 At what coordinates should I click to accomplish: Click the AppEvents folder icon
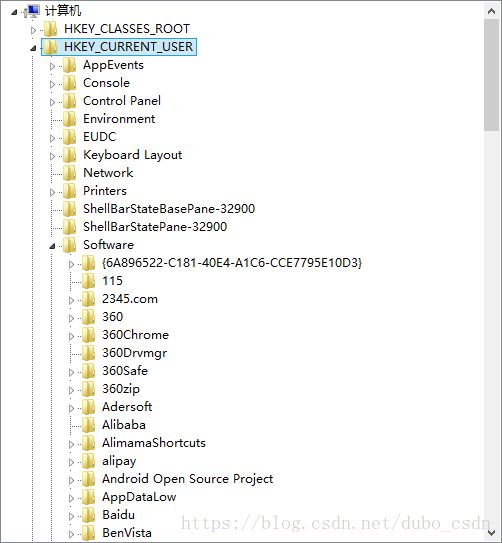coord(70,65)
